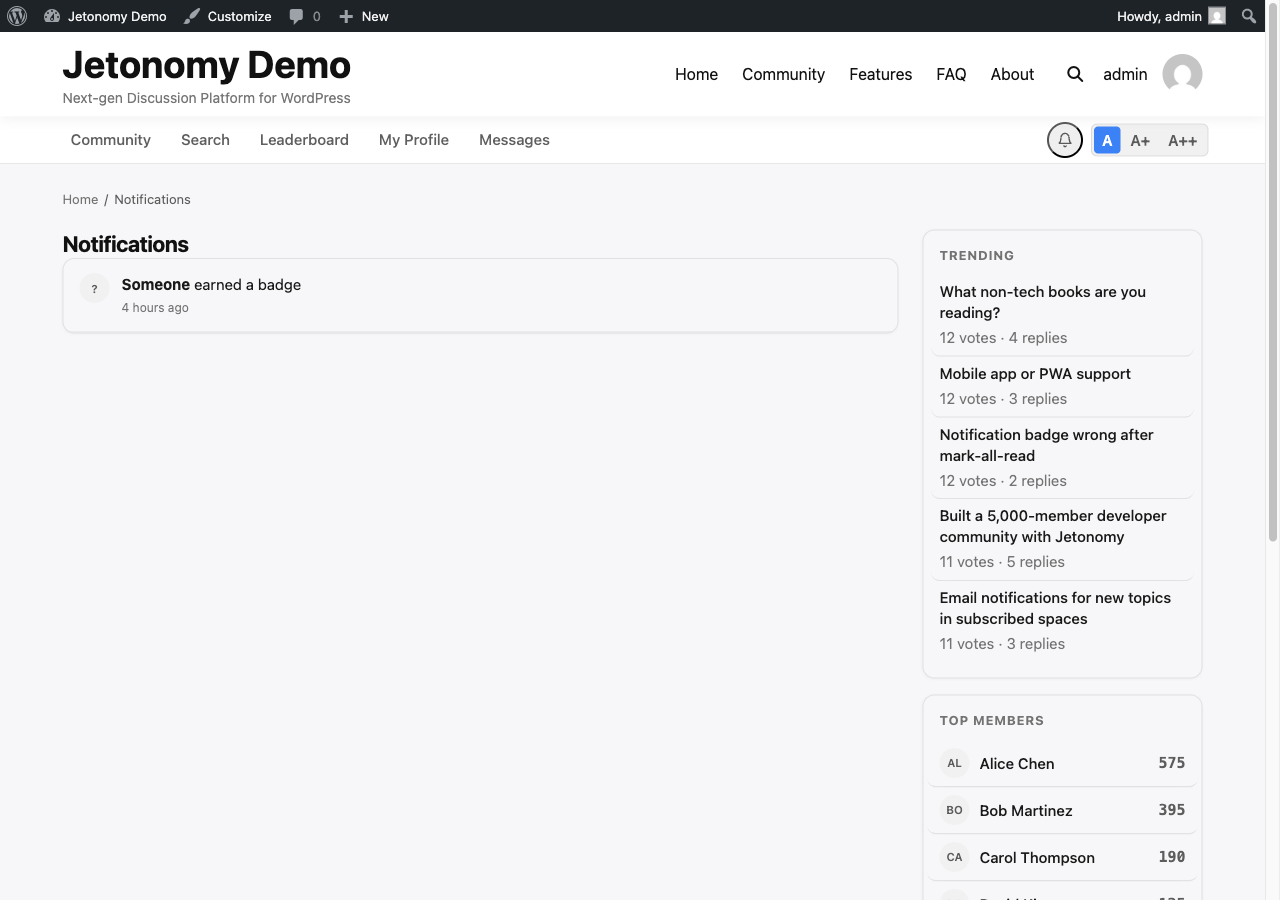This screenshot has width=1280, height=900.
Task: Open the Howdy, admin account menu
Action: point(1169,16)
